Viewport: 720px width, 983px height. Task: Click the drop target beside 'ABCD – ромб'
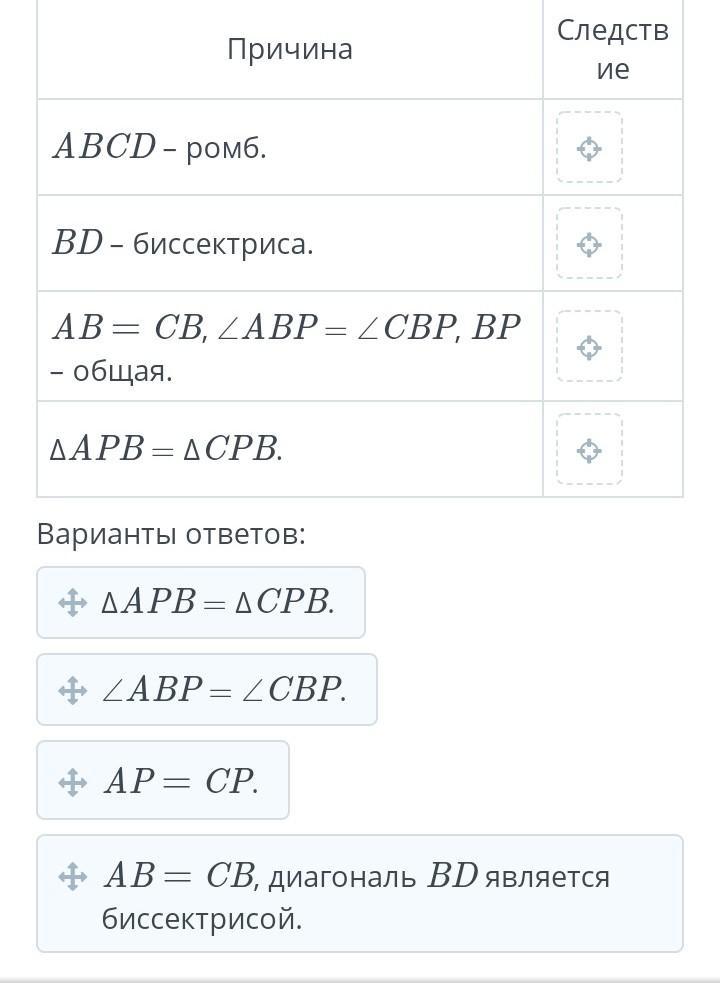tap(589, 148)
